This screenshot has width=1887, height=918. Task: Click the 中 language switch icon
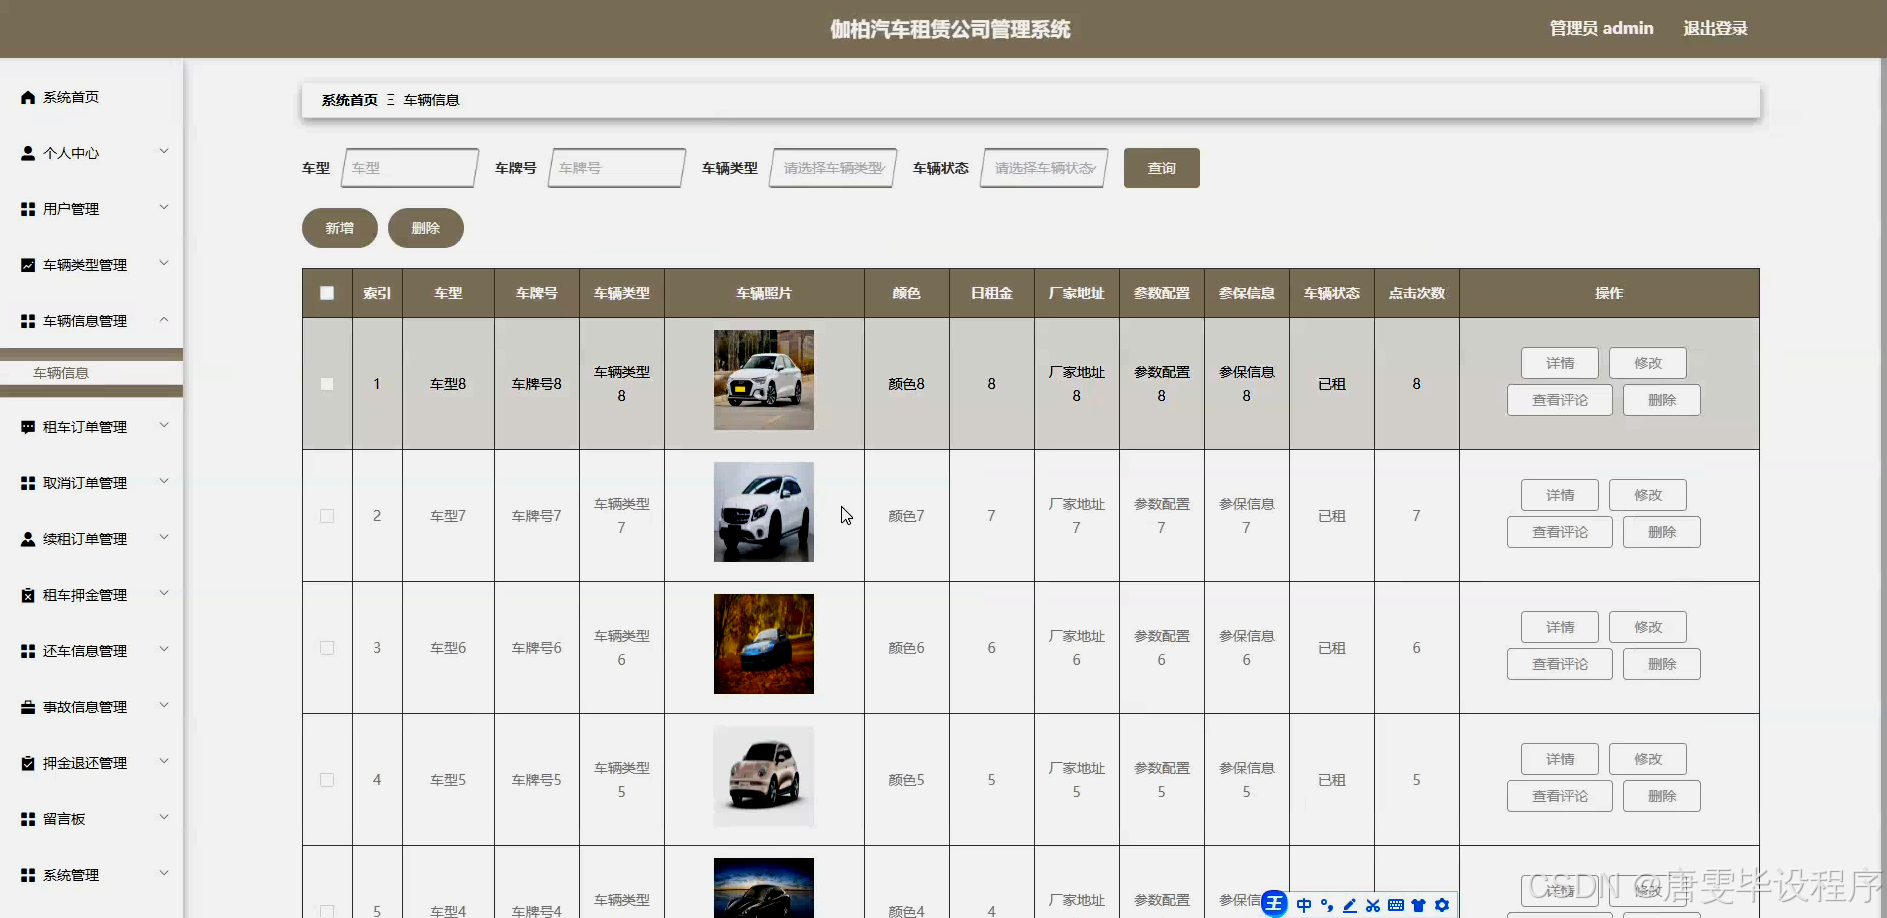(1304, 905)
